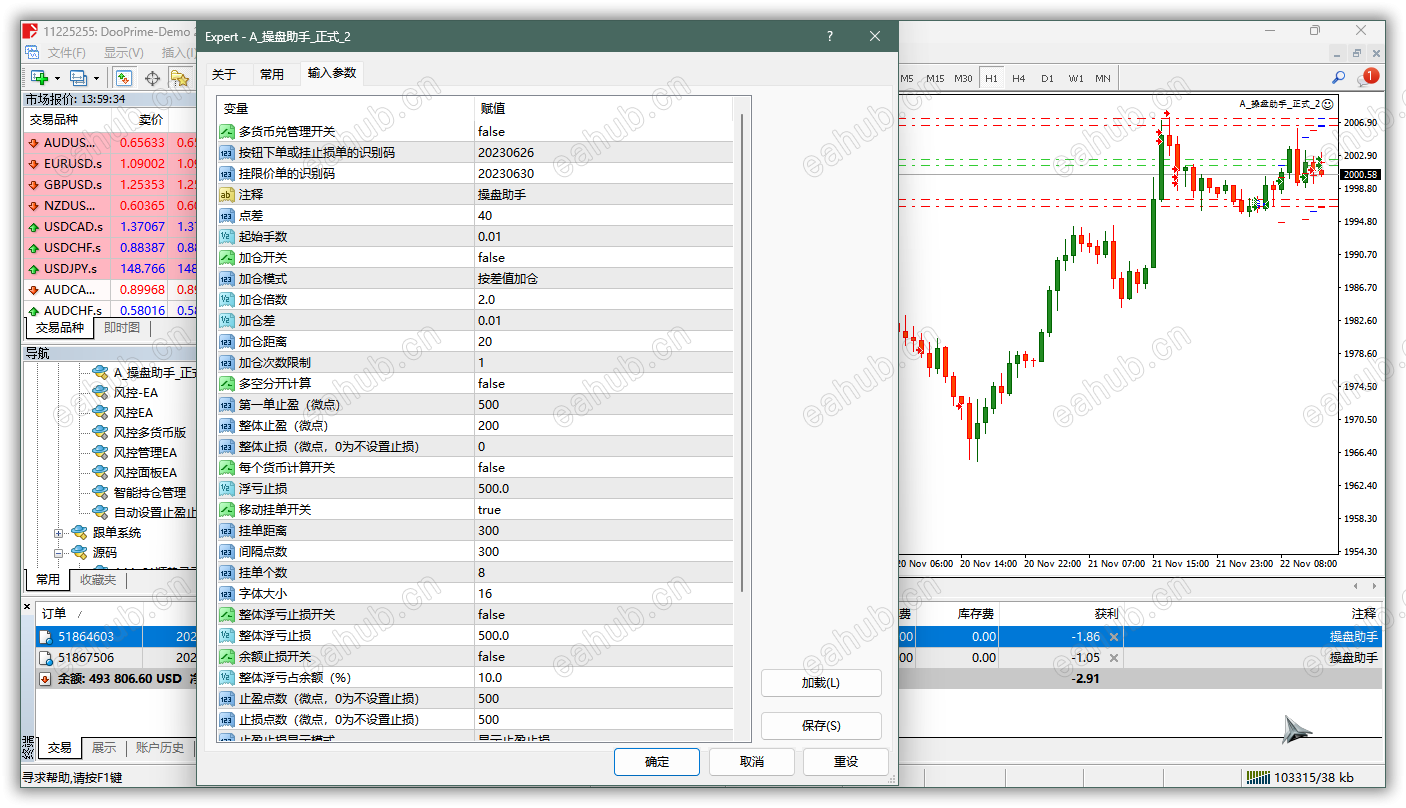This screenshot has width=1406, height=808.
Task: Toggle the 整体浮亏止损开关 value false
Action: 603,614
